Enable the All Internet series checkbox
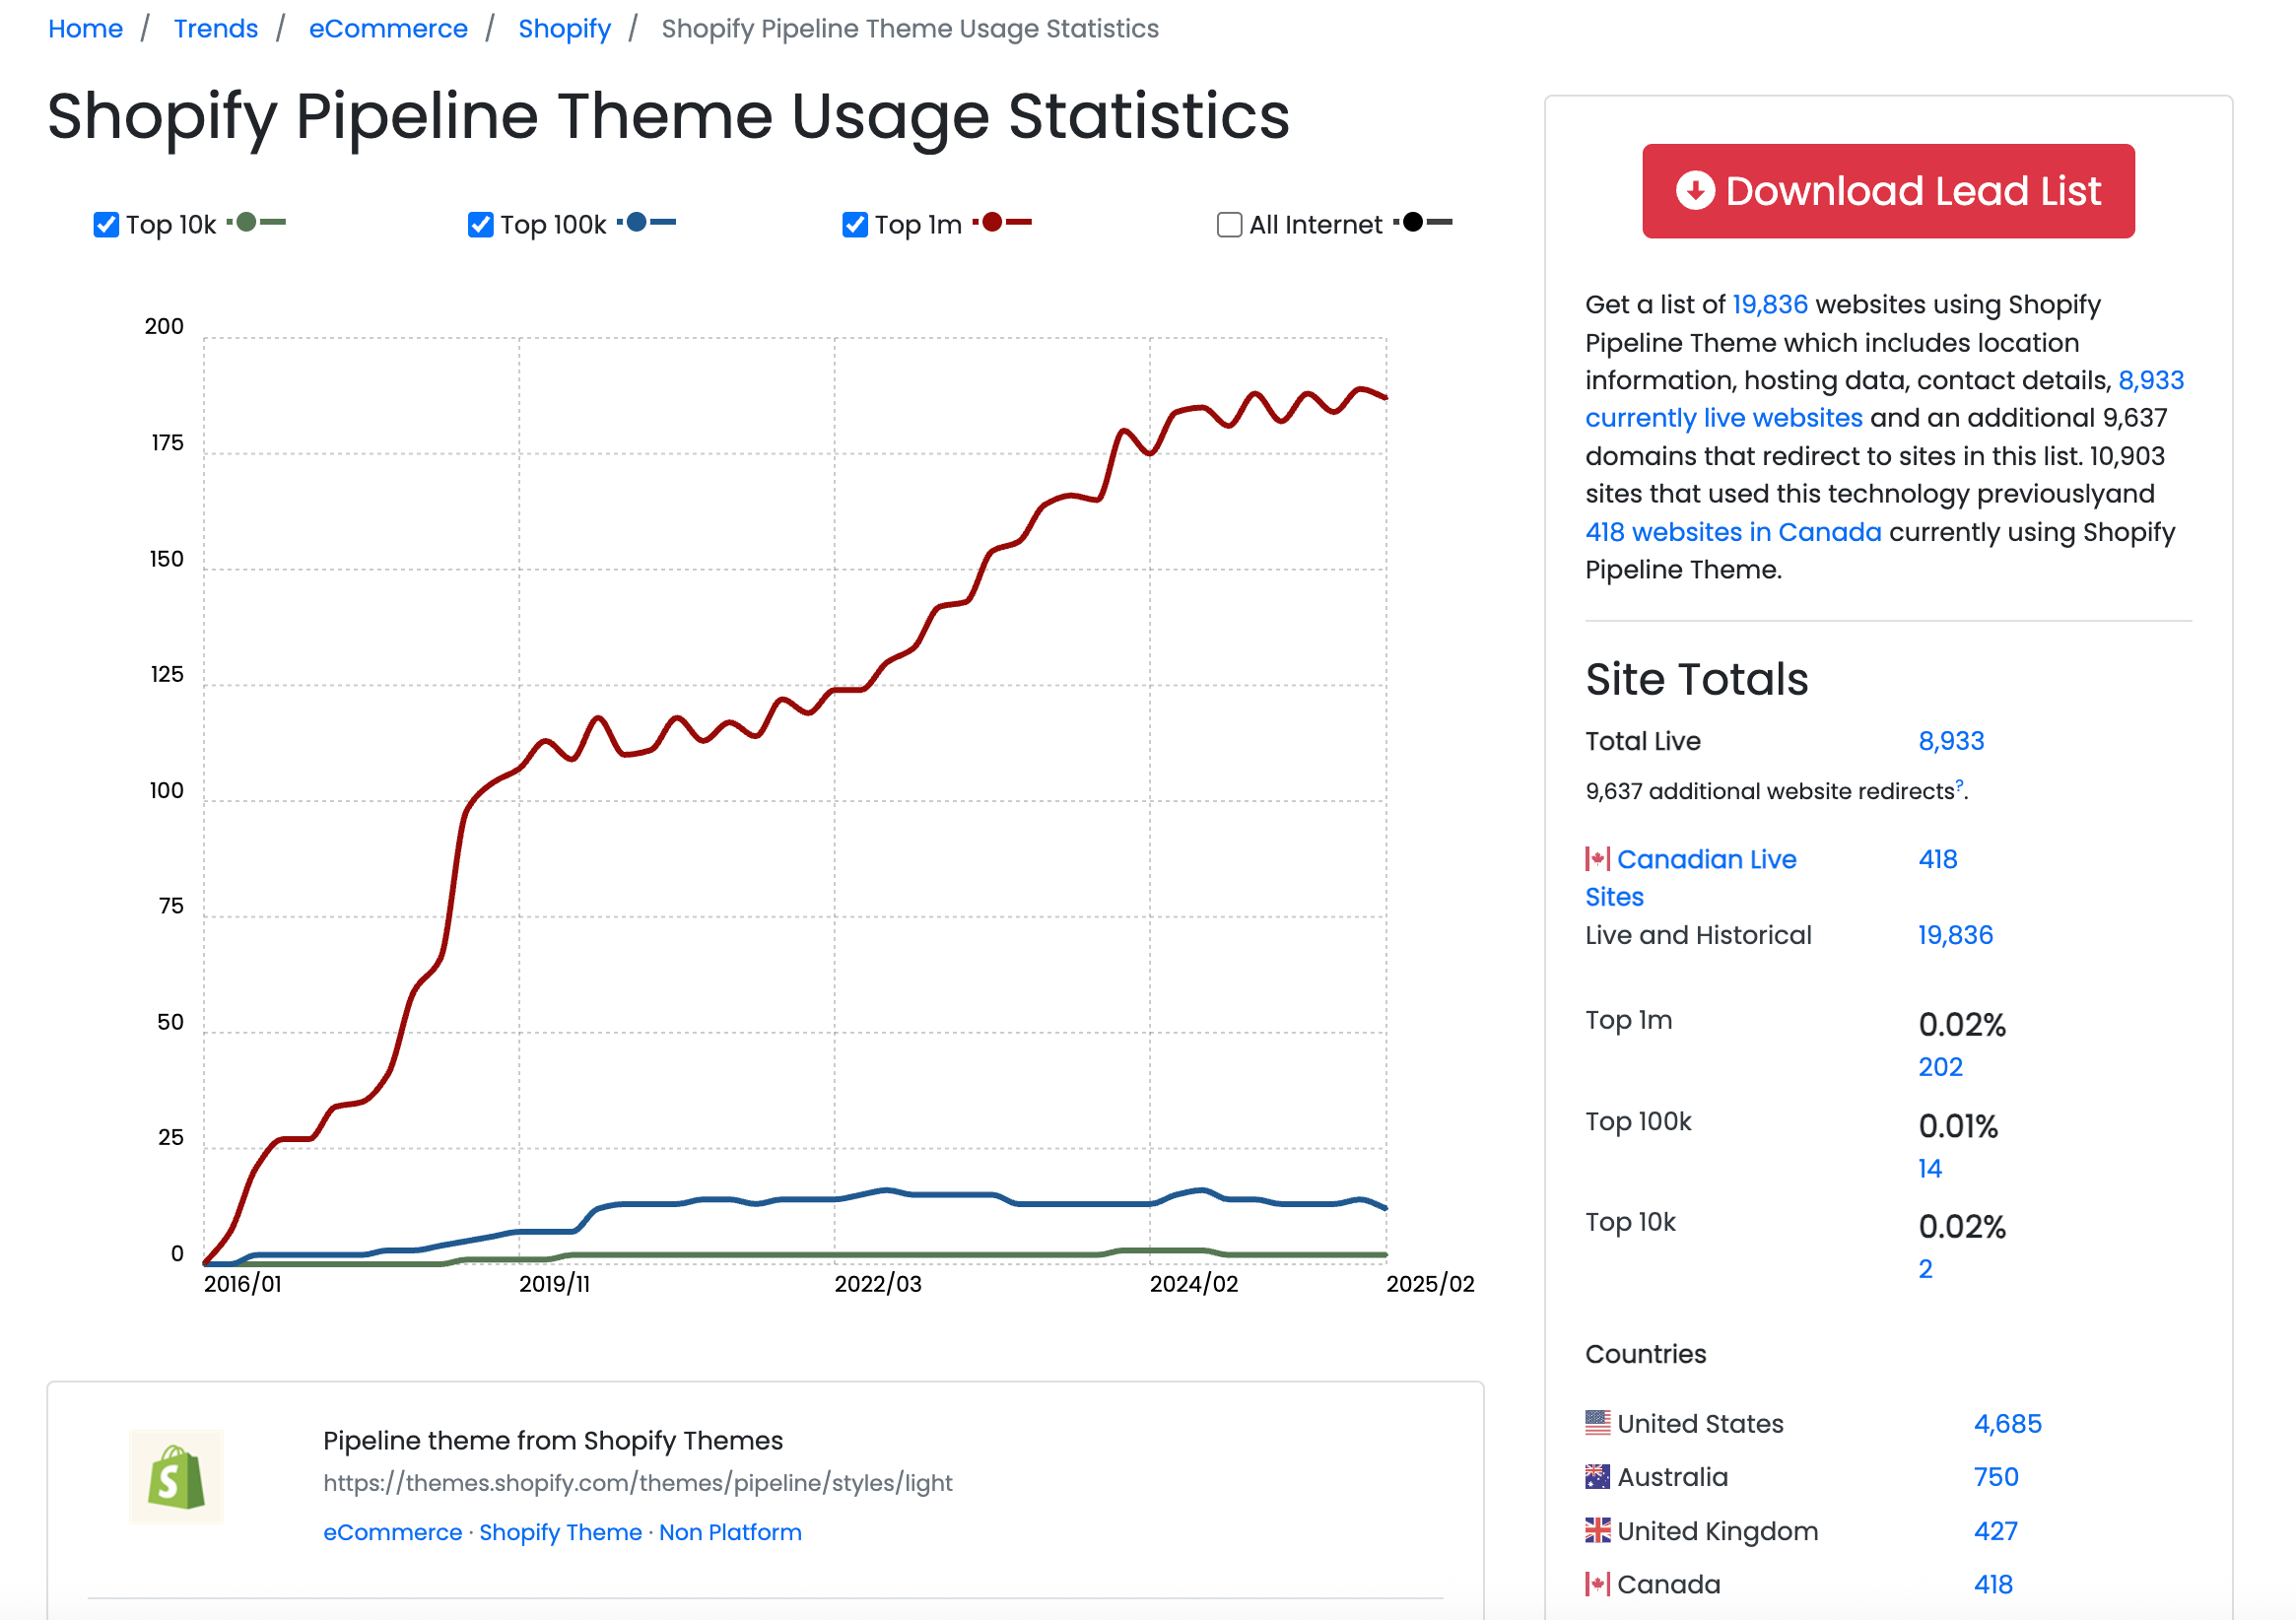Image resolution: width=2296 pixels, height=1620 pixels. pos(1229,225)
